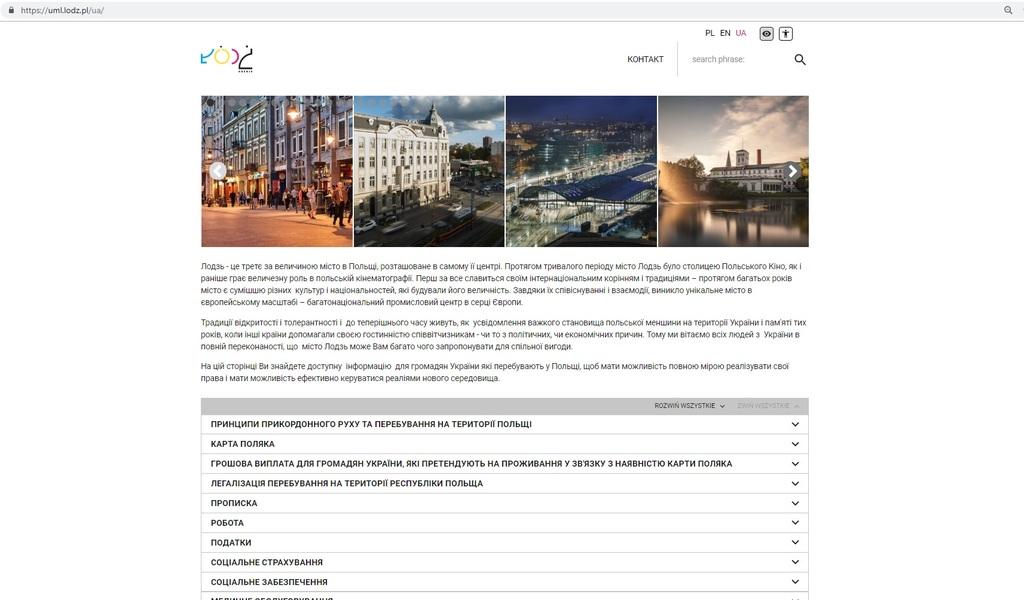This screenshot has height=600, width=1024.
Task: Open ПРИНЦИПИ ПРИКОРДОННОГО РУХУ heading text
Action: (x=371, y=424)
